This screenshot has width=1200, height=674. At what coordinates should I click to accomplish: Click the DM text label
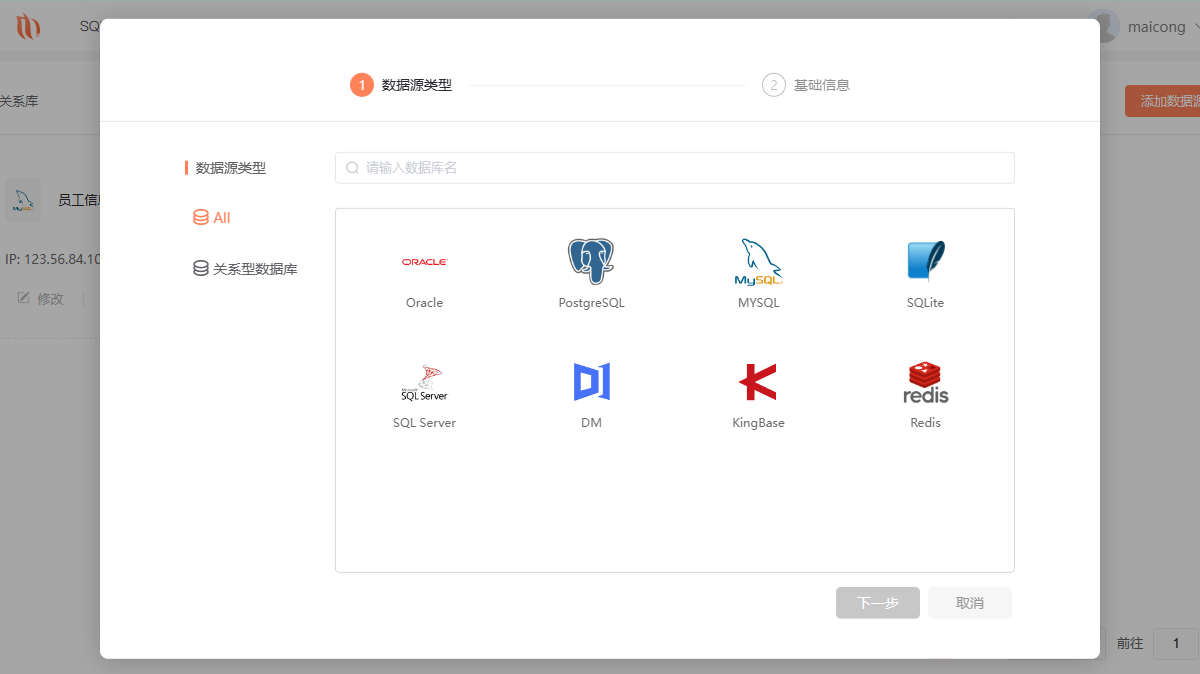[x=591, y=422]
